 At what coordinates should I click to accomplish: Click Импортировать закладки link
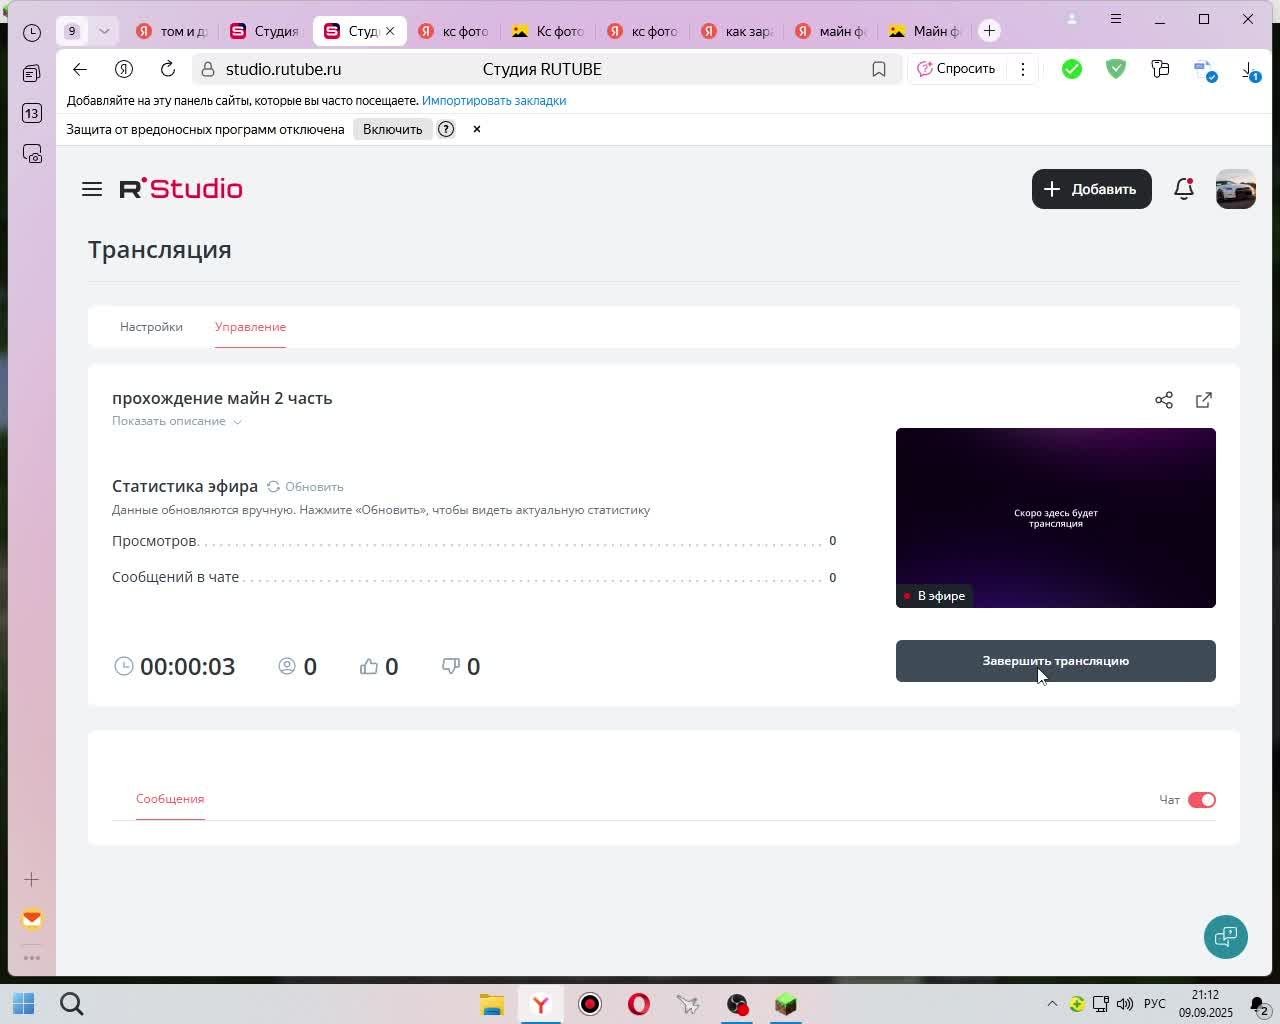(494, 100)
